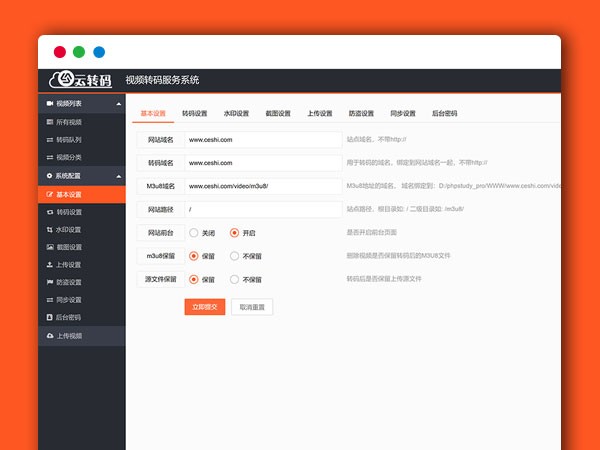
Task: Switch to the 转码设置 tab
Action: (x=194, y=113)
